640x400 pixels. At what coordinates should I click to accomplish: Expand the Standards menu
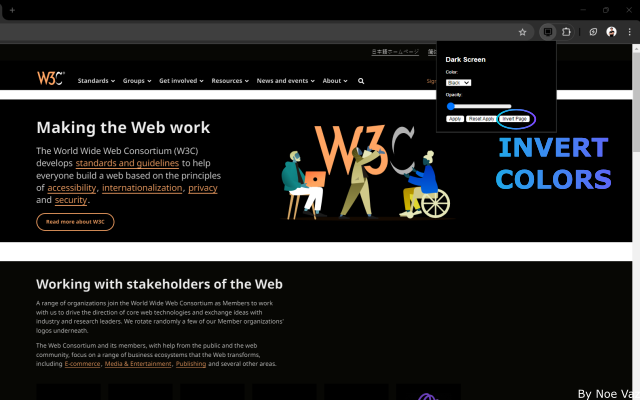96,81
